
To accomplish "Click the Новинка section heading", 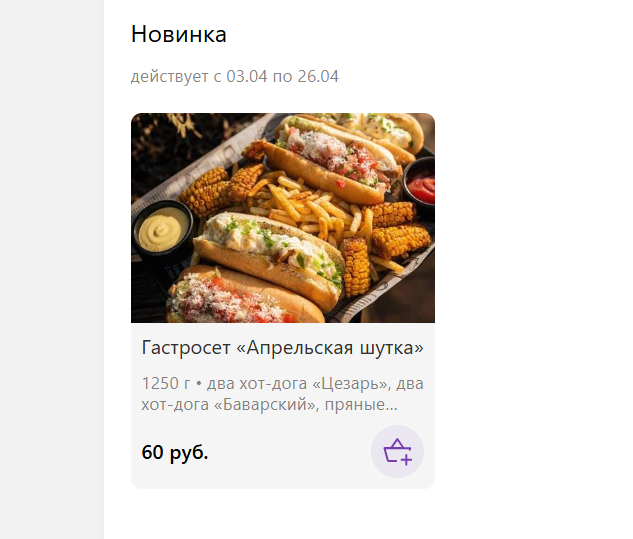I will click(x=178, y=34).
